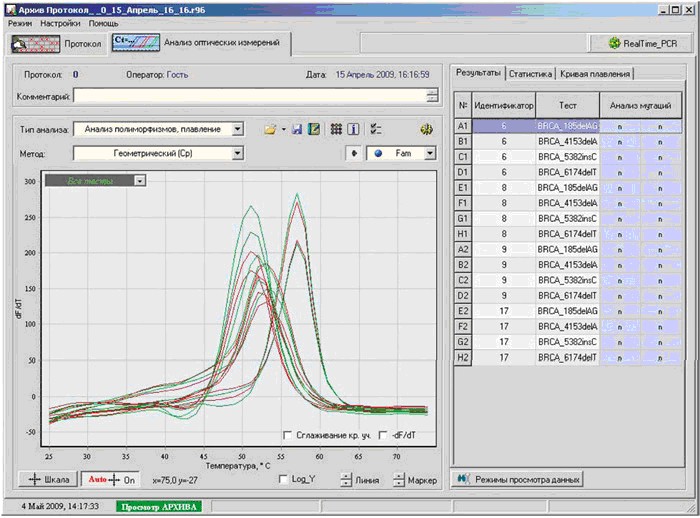
Task: Select row B2 header cell
Action: [x=463, y=265]
